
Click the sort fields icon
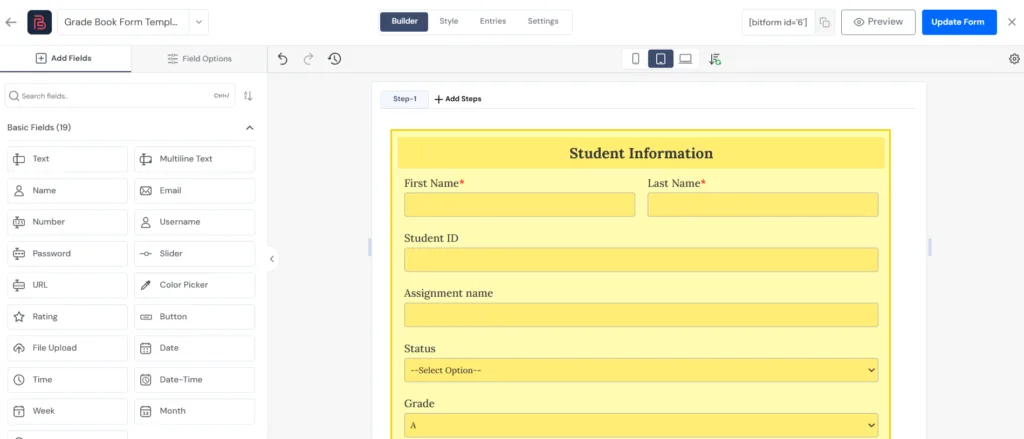point(248,96)
